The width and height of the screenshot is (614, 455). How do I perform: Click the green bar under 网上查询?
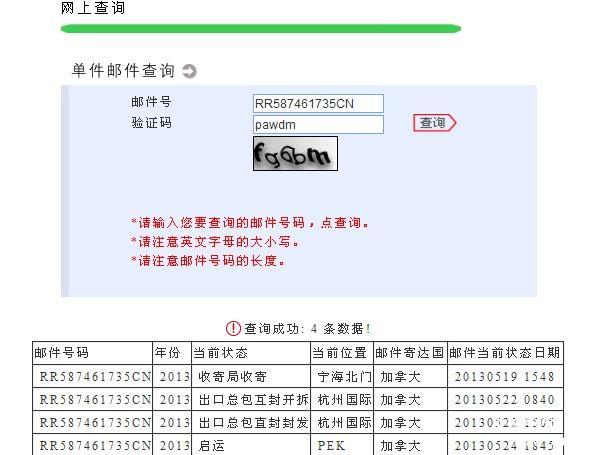click(260, 28)
